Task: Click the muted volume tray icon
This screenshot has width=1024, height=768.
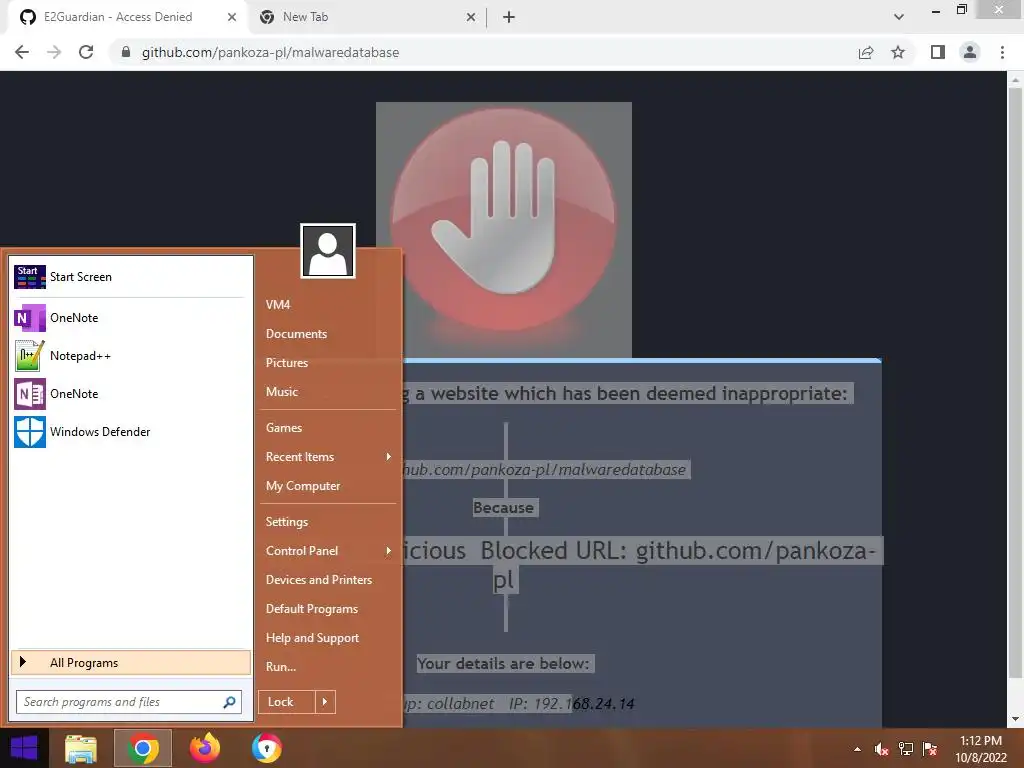Action: (x=881, y=749)
